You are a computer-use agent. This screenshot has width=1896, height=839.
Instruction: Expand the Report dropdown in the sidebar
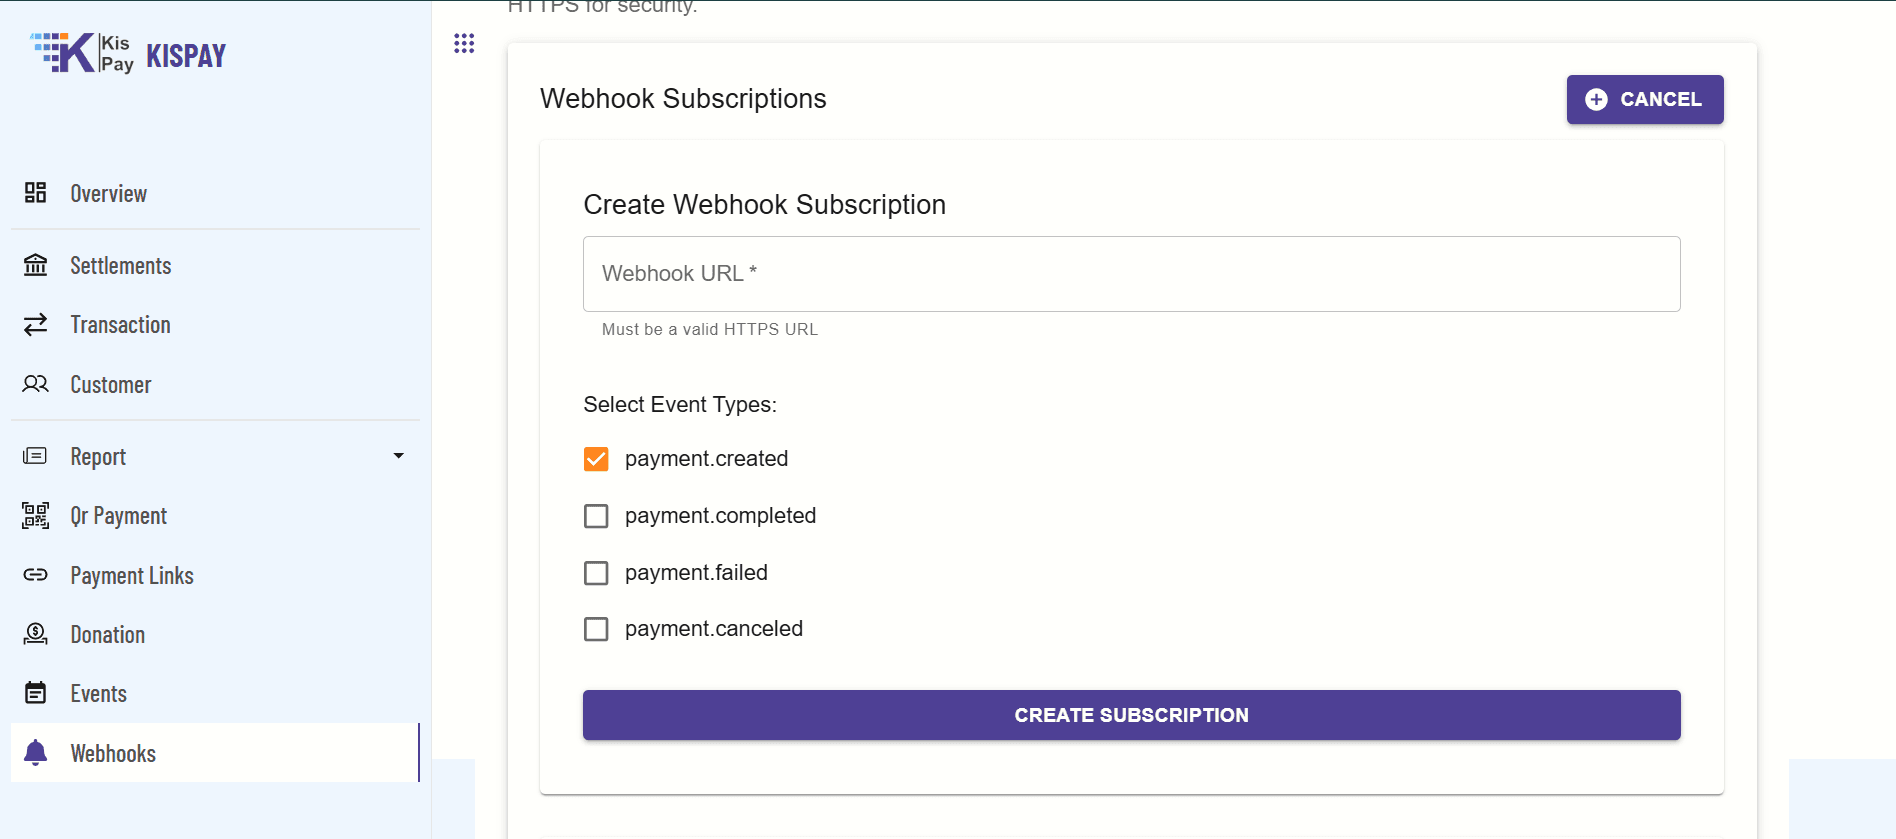398,455
